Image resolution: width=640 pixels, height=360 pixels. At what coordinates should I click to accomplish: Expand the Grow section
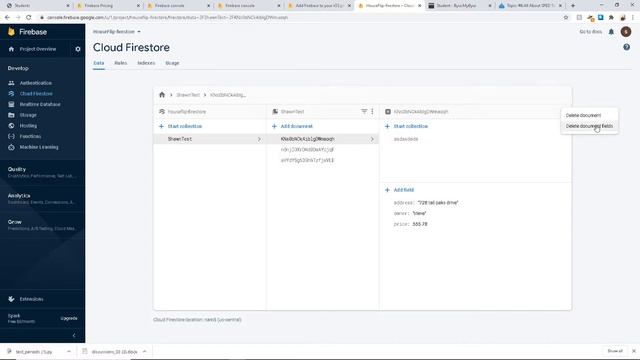[42, 225]
